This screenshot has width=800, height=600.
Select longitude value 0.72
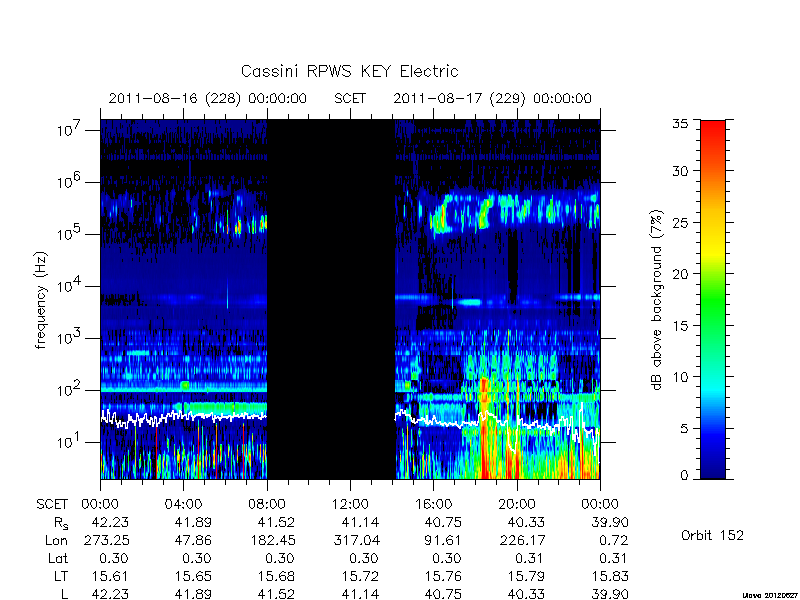point(613,540)
